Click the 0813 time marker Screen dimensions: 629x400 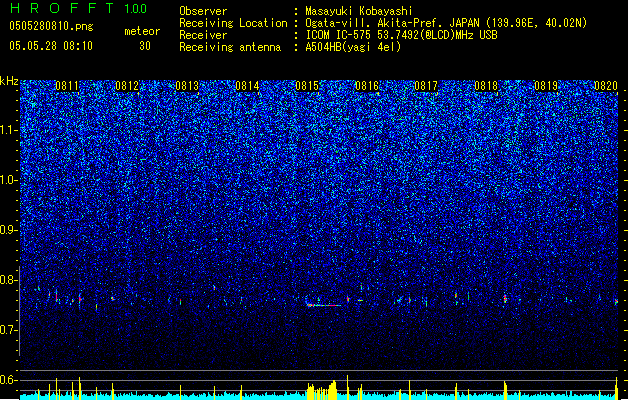click(187, 86)
